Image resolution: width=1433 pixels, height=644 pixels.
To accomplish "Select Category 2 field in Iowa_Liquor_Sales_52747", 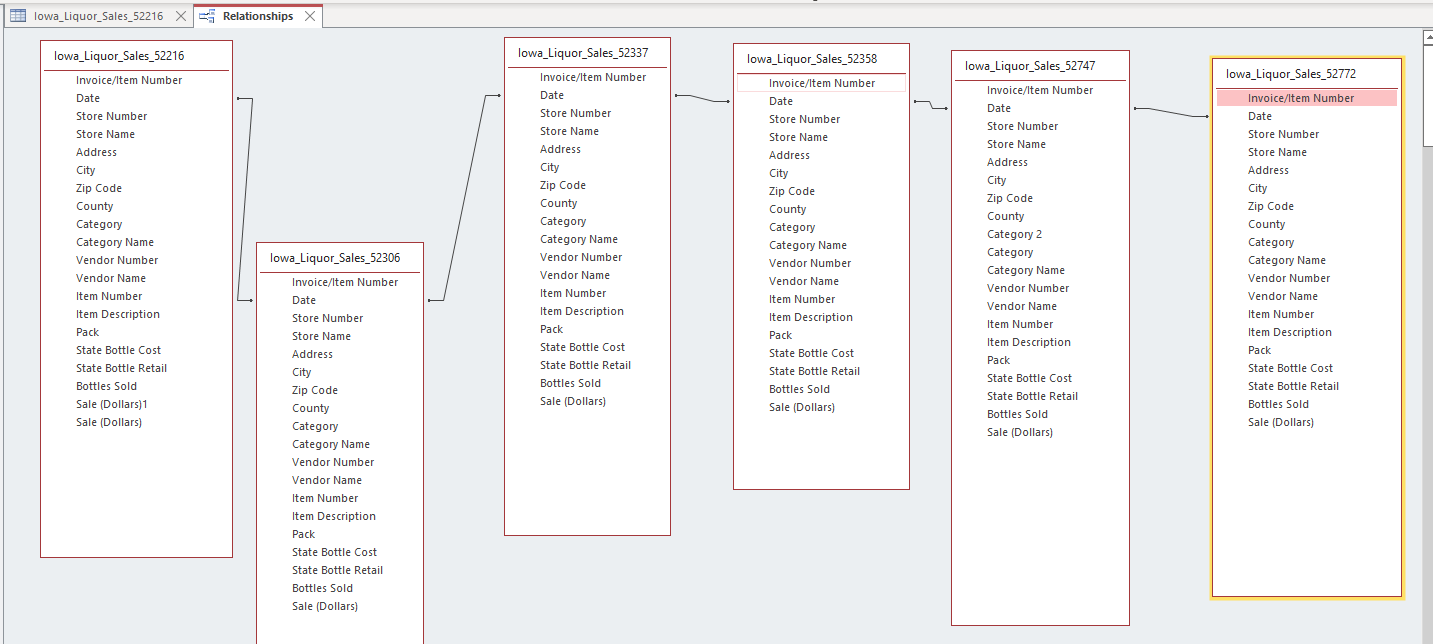I will pyautogui.click(x=1014, y=234).
